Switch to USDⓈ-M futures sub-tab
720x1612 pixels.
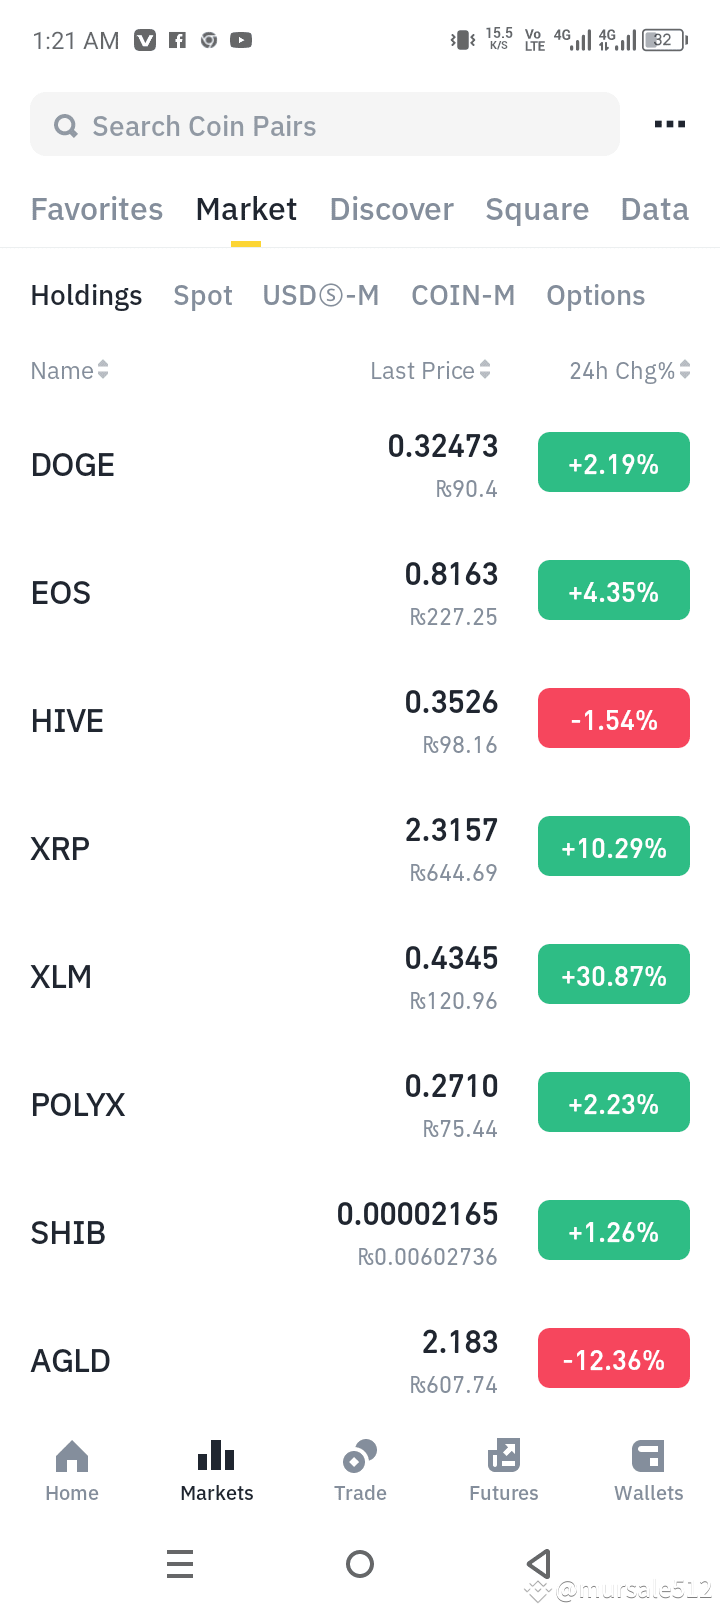[321, 296]
